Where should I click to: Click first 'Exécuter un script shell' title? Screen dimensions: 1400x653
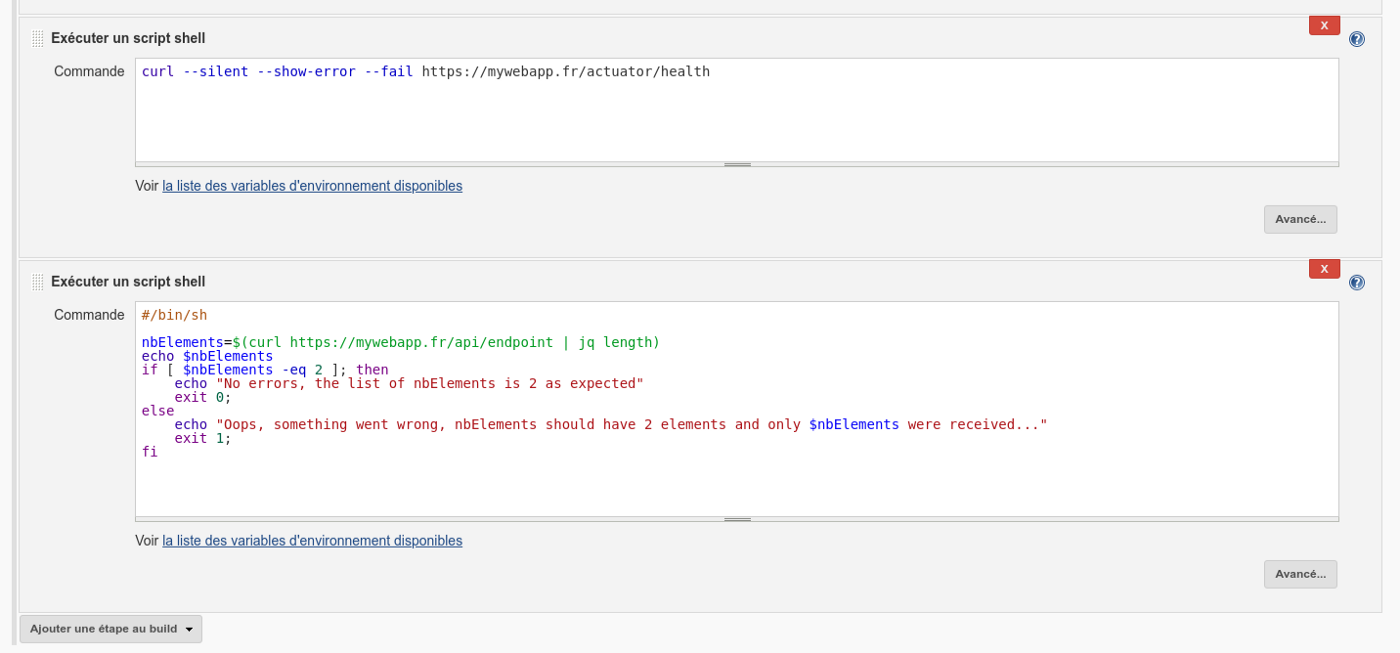[x=128, y=39]
